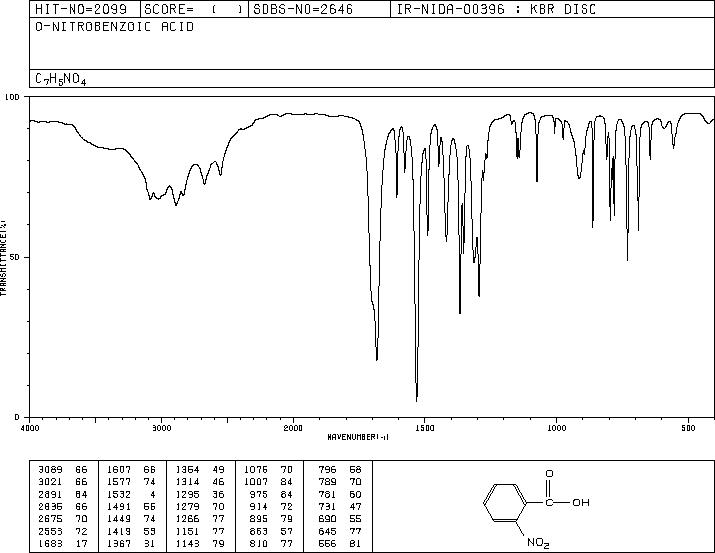Select peak value 1607 in the table
Image resolution: width=715 pixels, height=553 pixels.
coord(119,470)
